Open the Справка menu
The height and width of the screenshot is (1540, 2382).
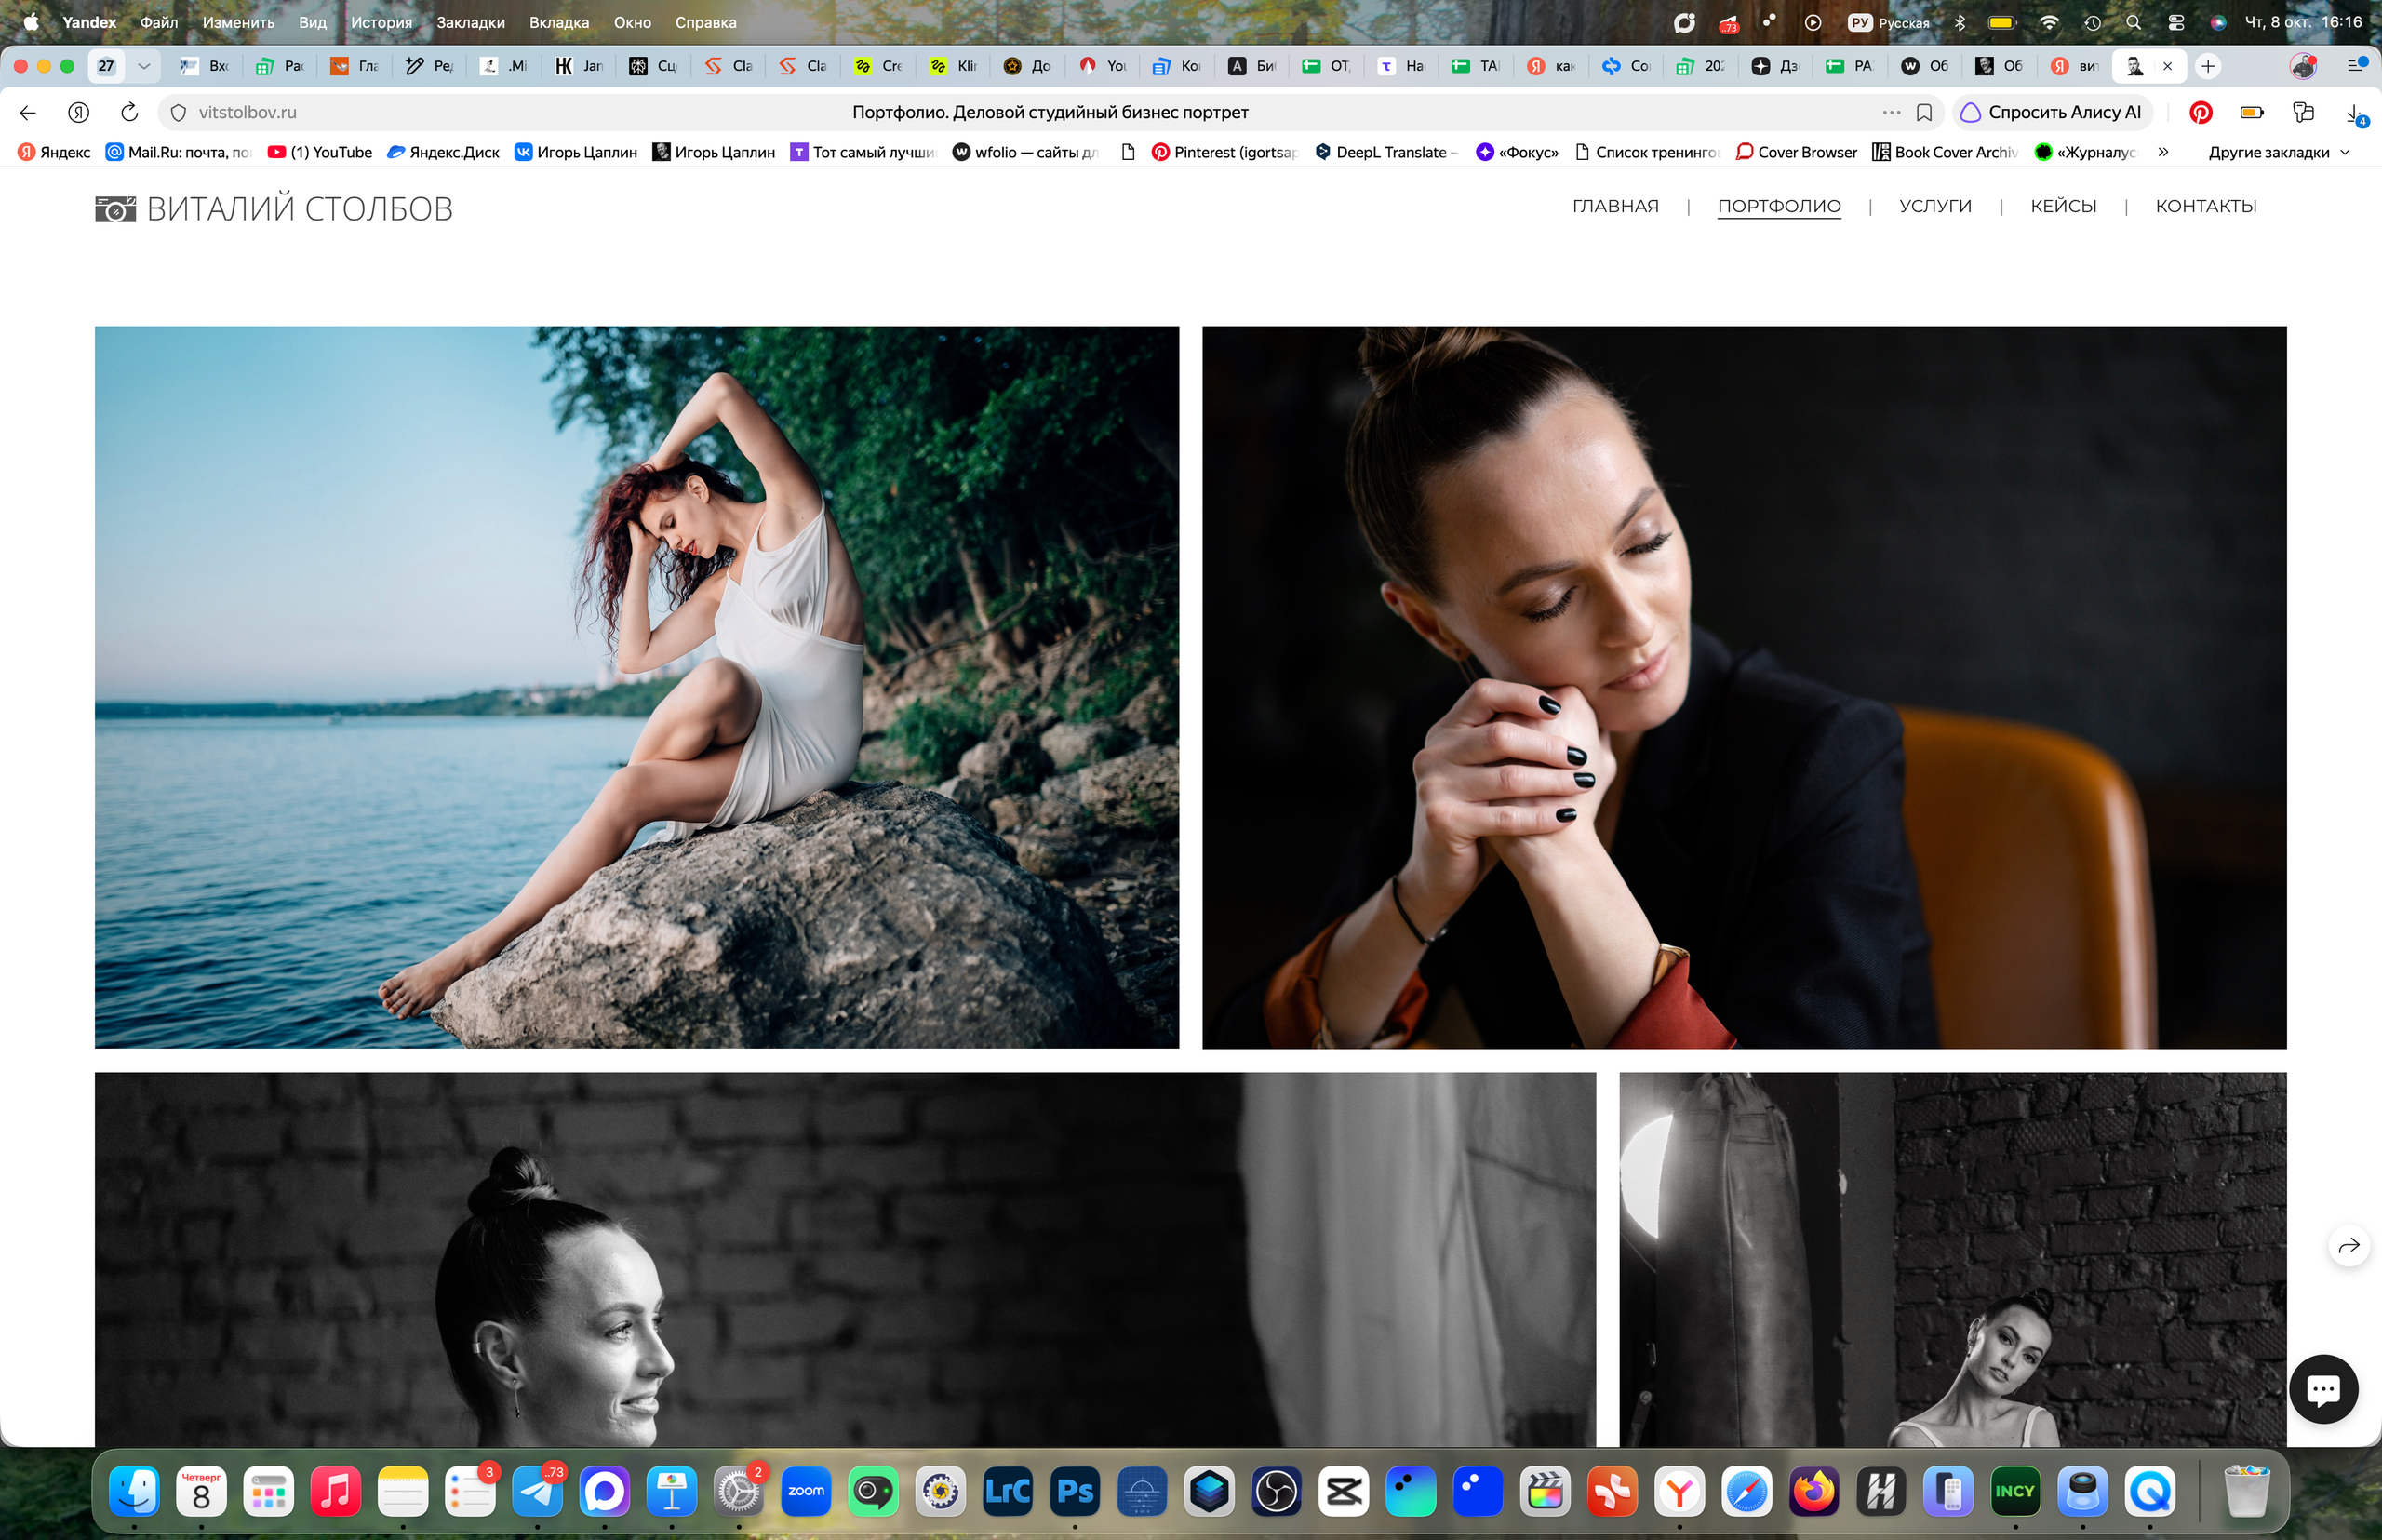[705, 22]
